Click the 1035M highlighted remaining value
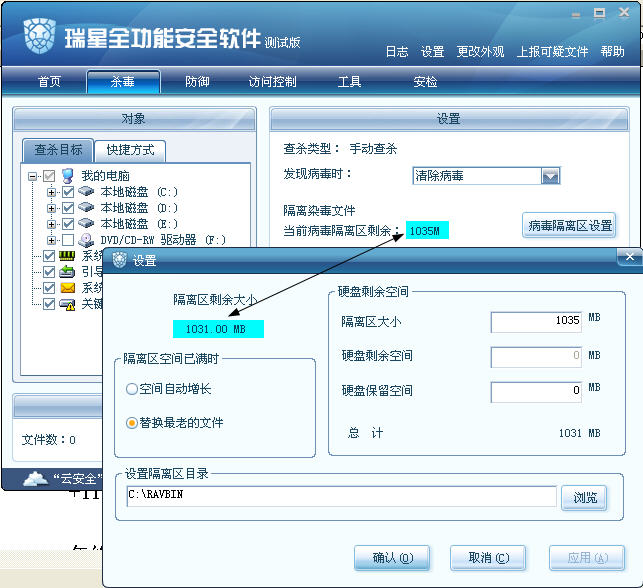Screen dimensions: 643x588 tap(427, 230)
